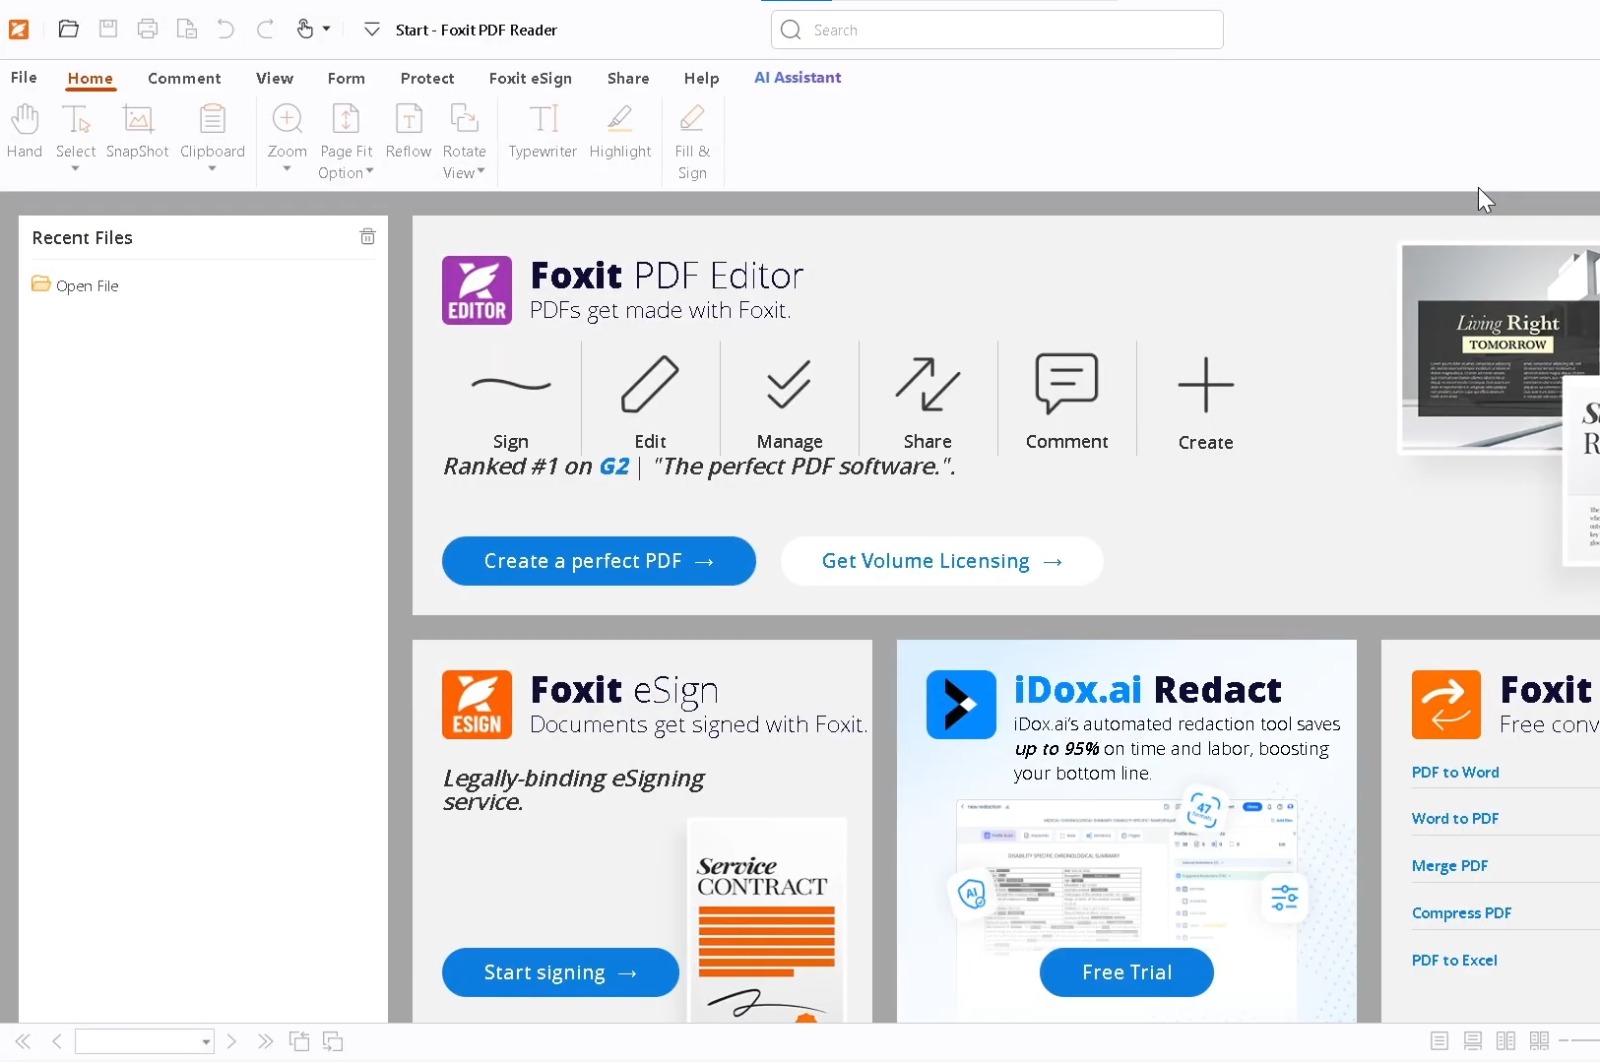
Task: Switch to the View tab
Action: [274, 78]
